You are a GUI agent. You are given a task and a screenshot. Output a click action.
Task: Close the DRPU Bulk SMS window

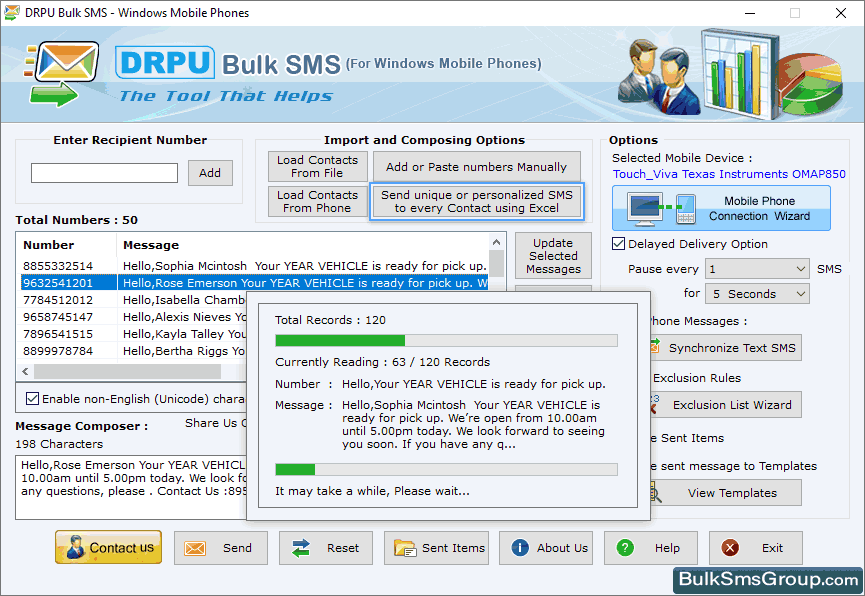(841, 13)
